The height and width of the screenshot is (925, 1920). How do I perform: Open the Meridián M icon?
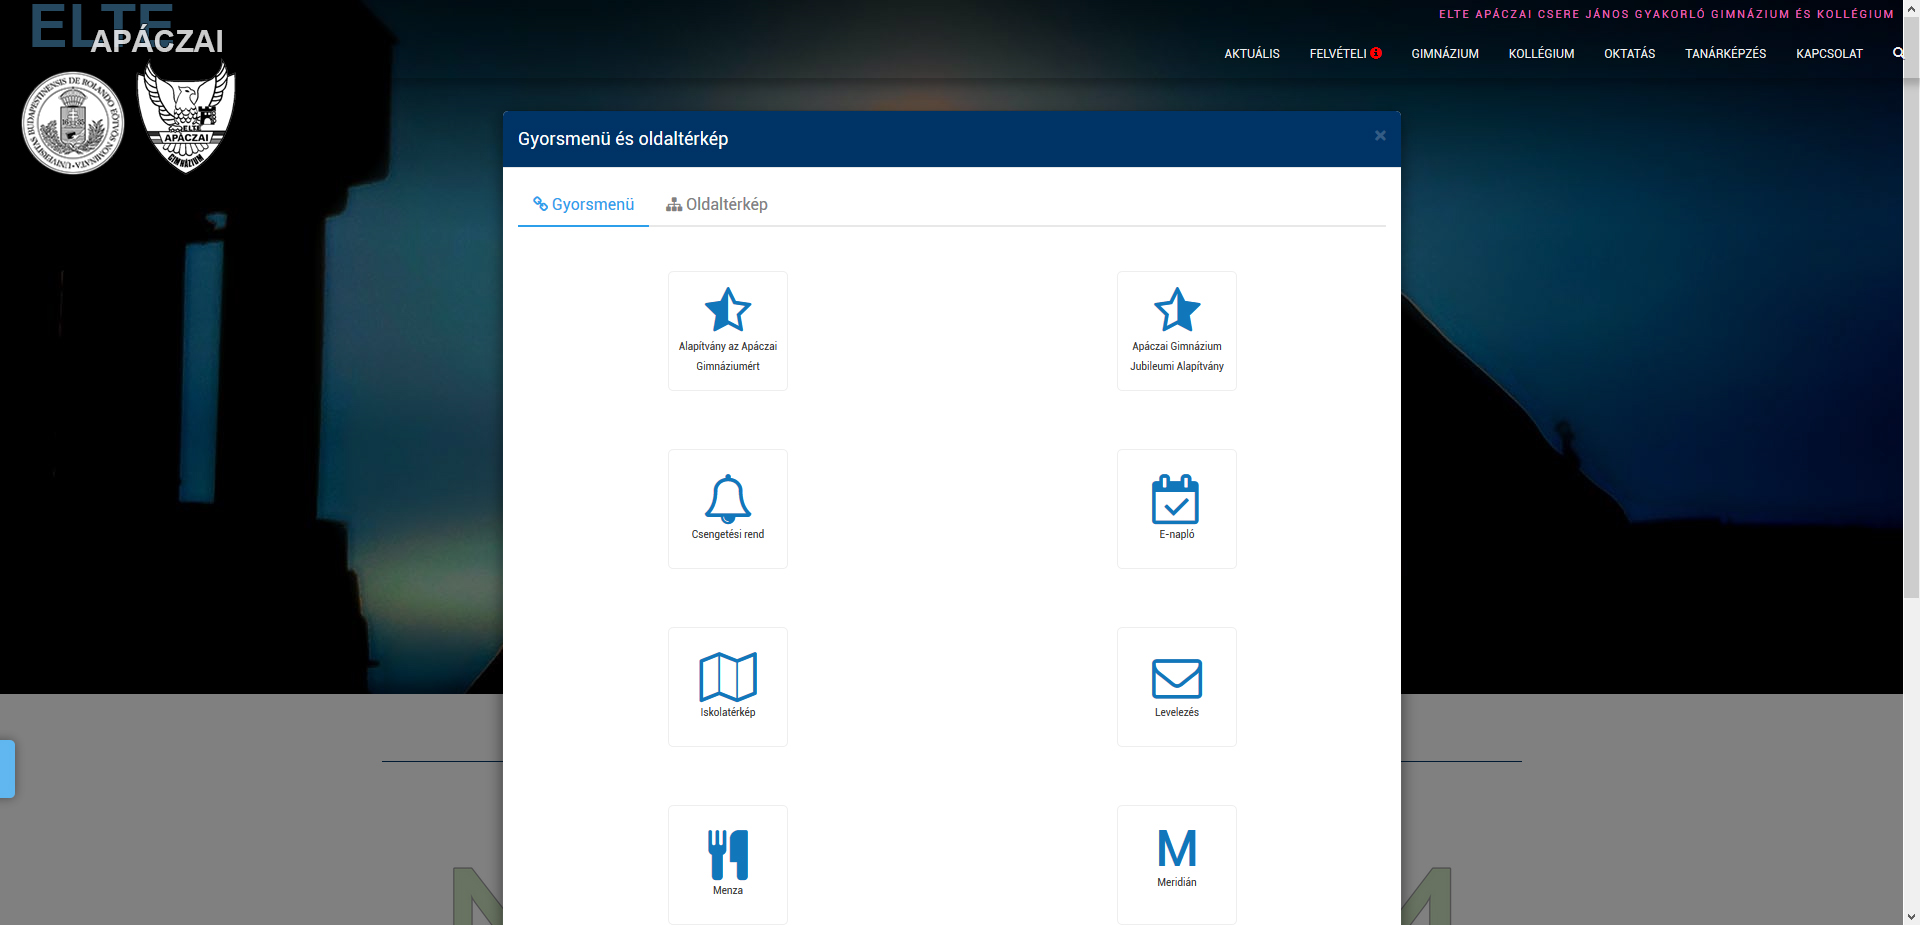(1176, 850)
